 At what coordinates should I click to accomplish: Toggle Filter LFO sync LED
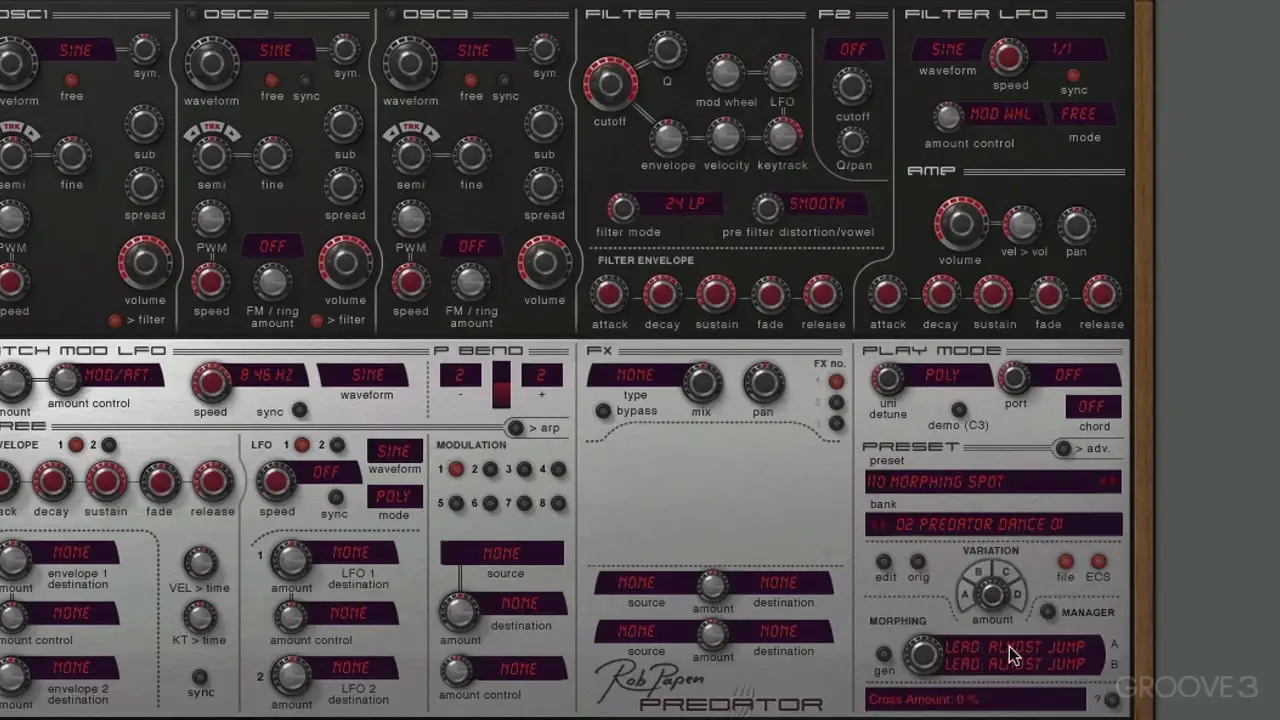point(1073,75)
